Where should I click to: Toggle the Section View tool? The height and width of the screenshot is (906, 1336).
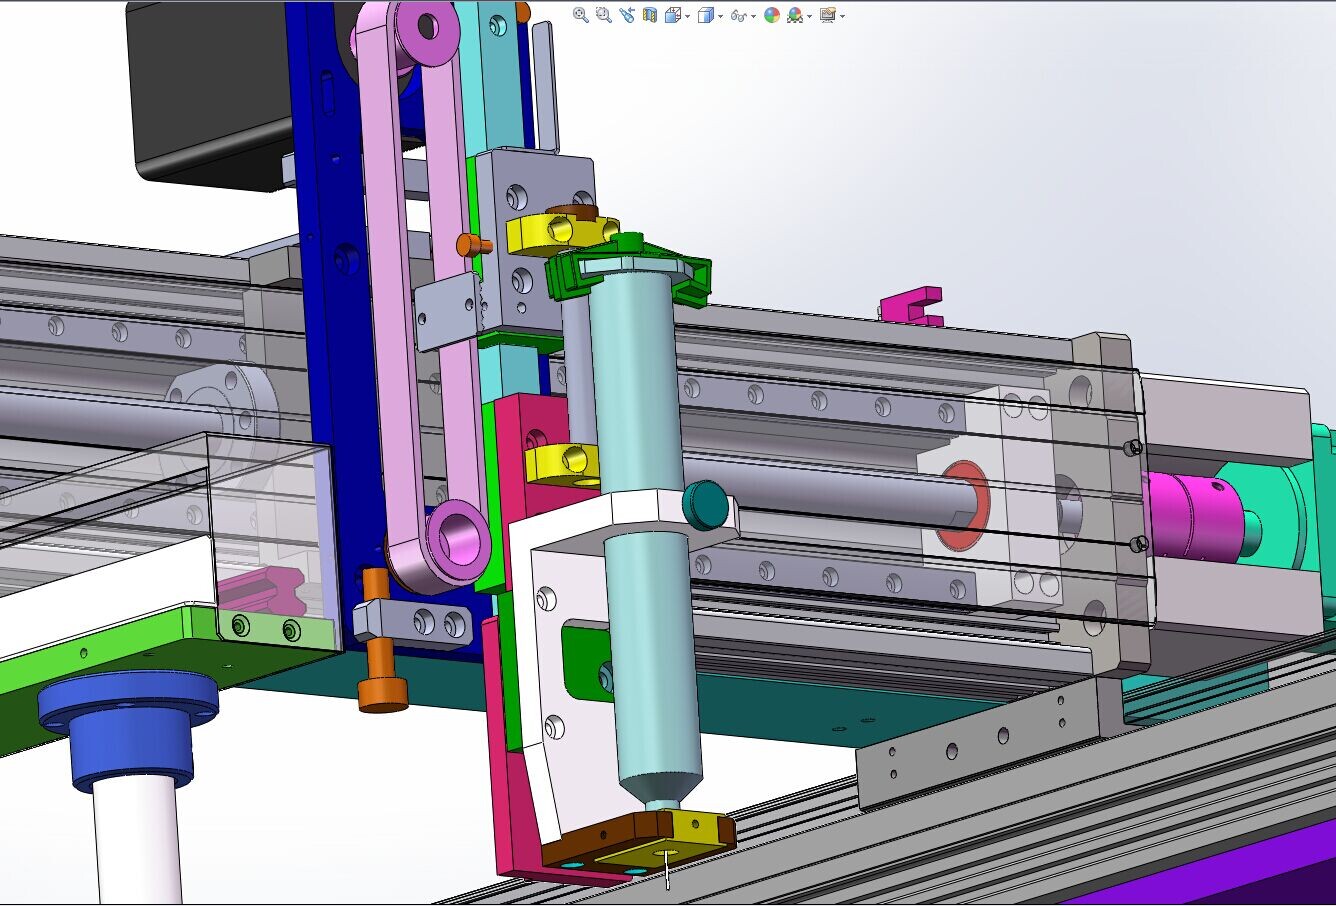650,14
